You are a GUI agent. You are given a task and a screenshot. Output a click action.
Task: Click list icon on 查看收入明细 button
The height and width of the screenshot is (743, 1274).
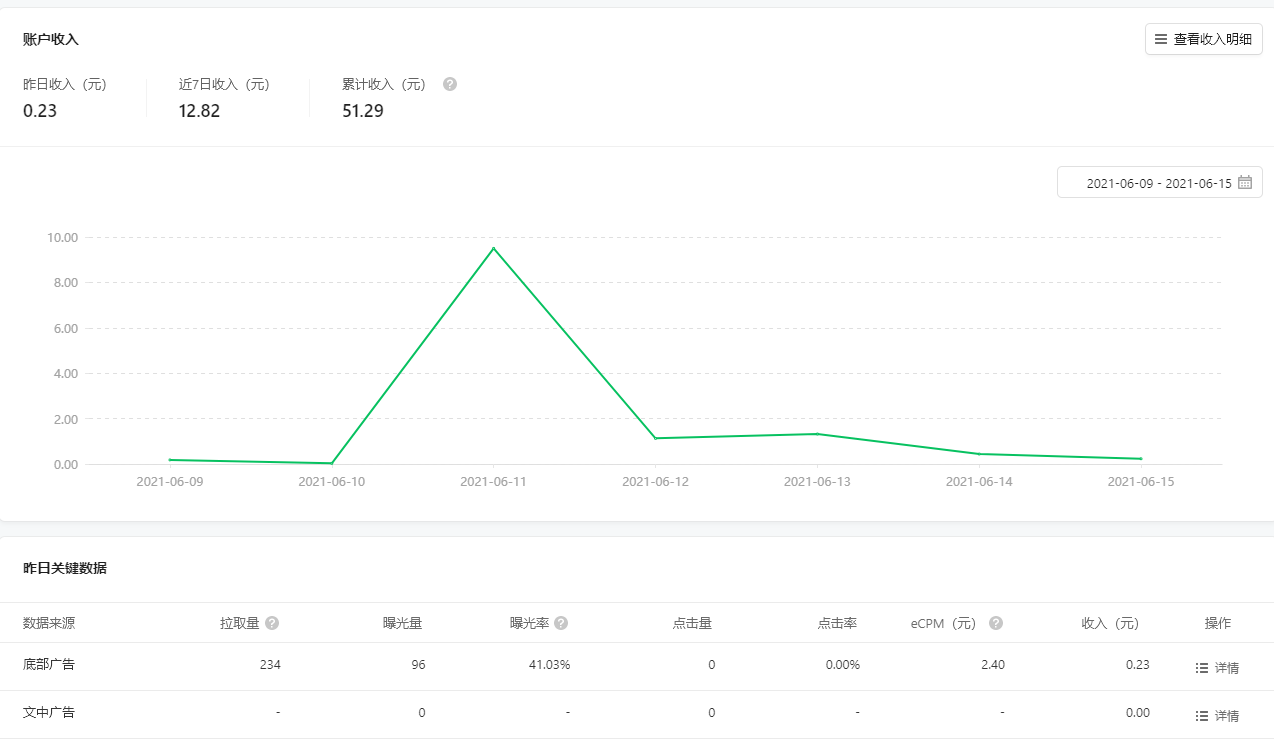pyautogui.click(x=1161, y=40)
